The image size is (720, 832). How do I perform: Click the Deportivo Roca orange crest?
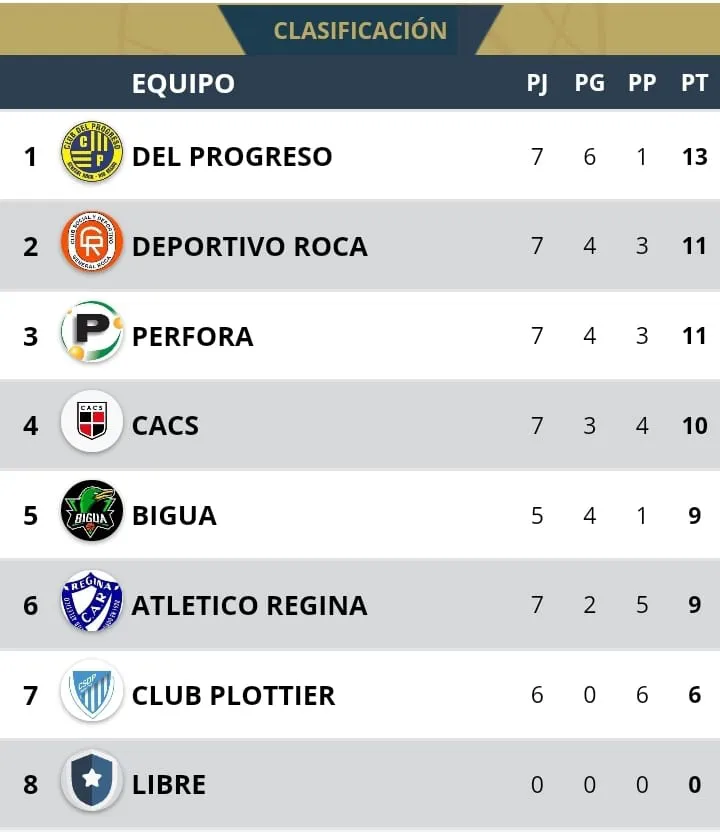(92, 245)
